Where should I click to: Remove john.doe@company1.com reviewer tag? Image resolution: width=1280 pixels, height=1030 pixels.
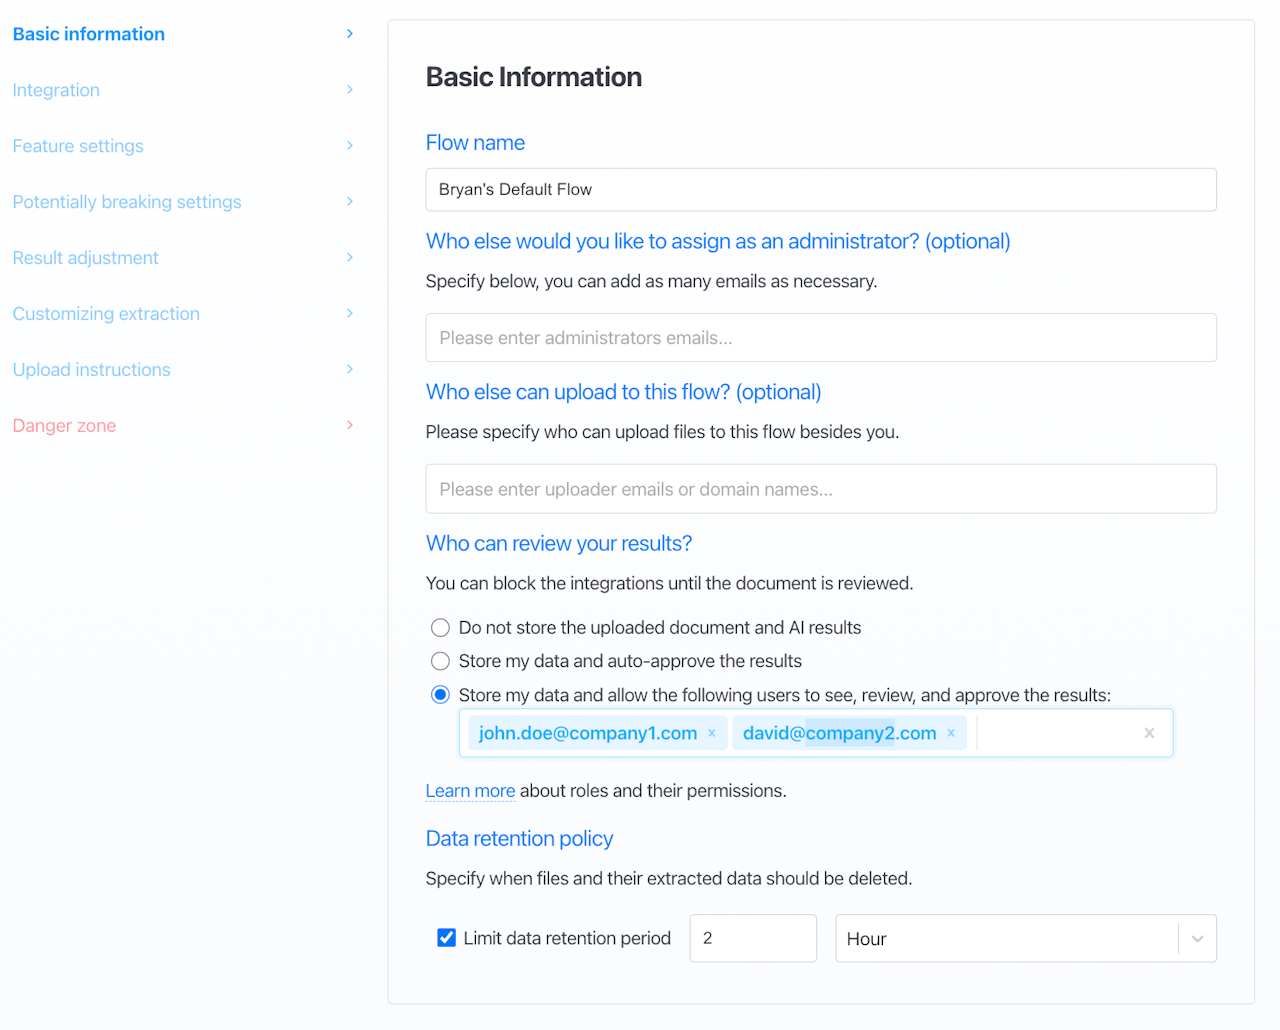pyautogui.click(x=712, y=733)
